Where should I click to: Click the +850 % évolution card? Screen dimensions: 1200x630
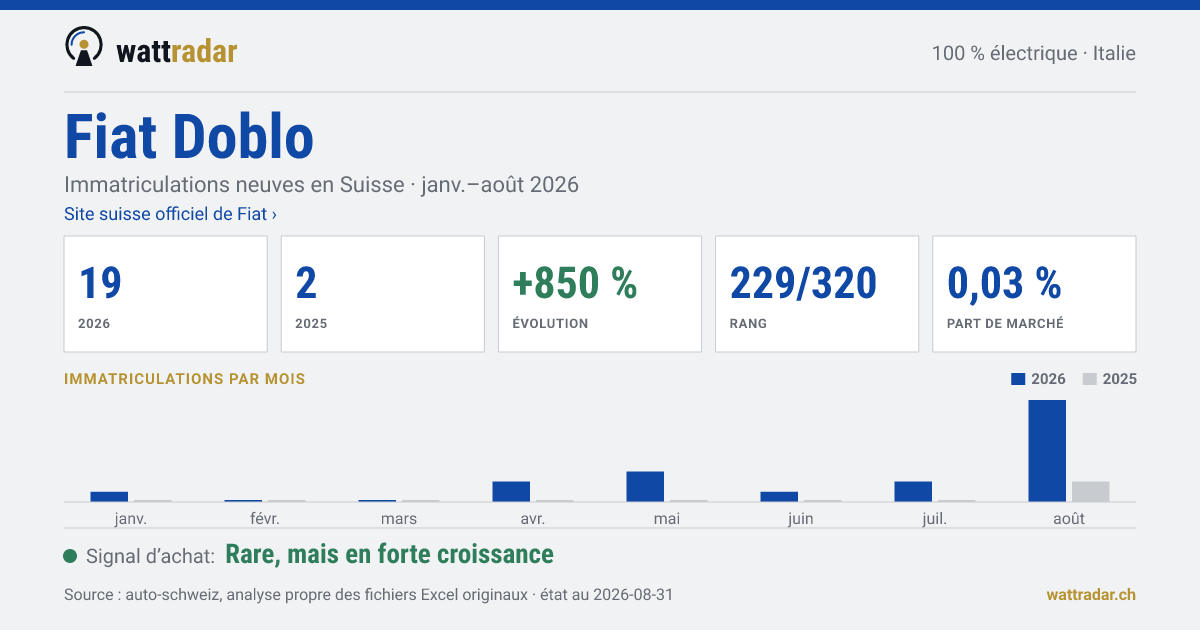[x=600, y=294]
